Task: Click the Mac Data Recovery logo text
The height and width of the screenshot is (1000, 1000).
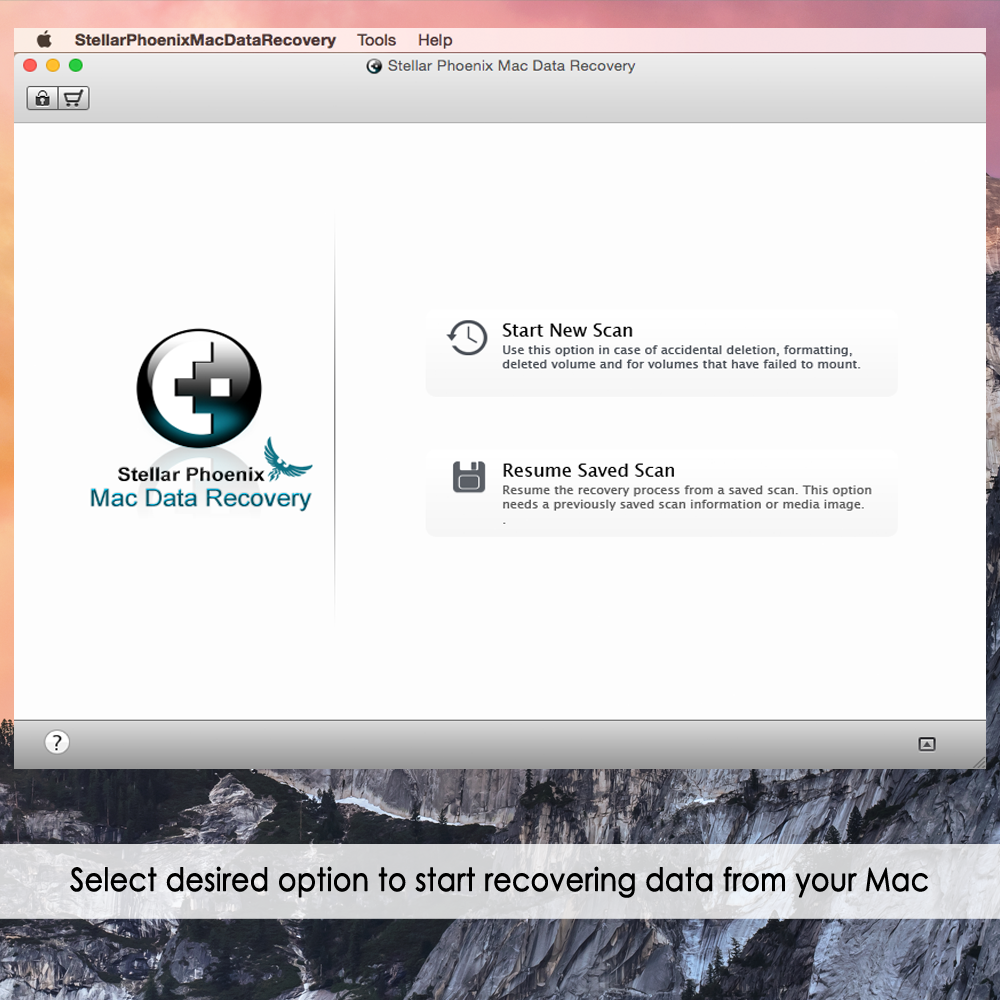Action: pyautogui.click(x=200, y=498)
